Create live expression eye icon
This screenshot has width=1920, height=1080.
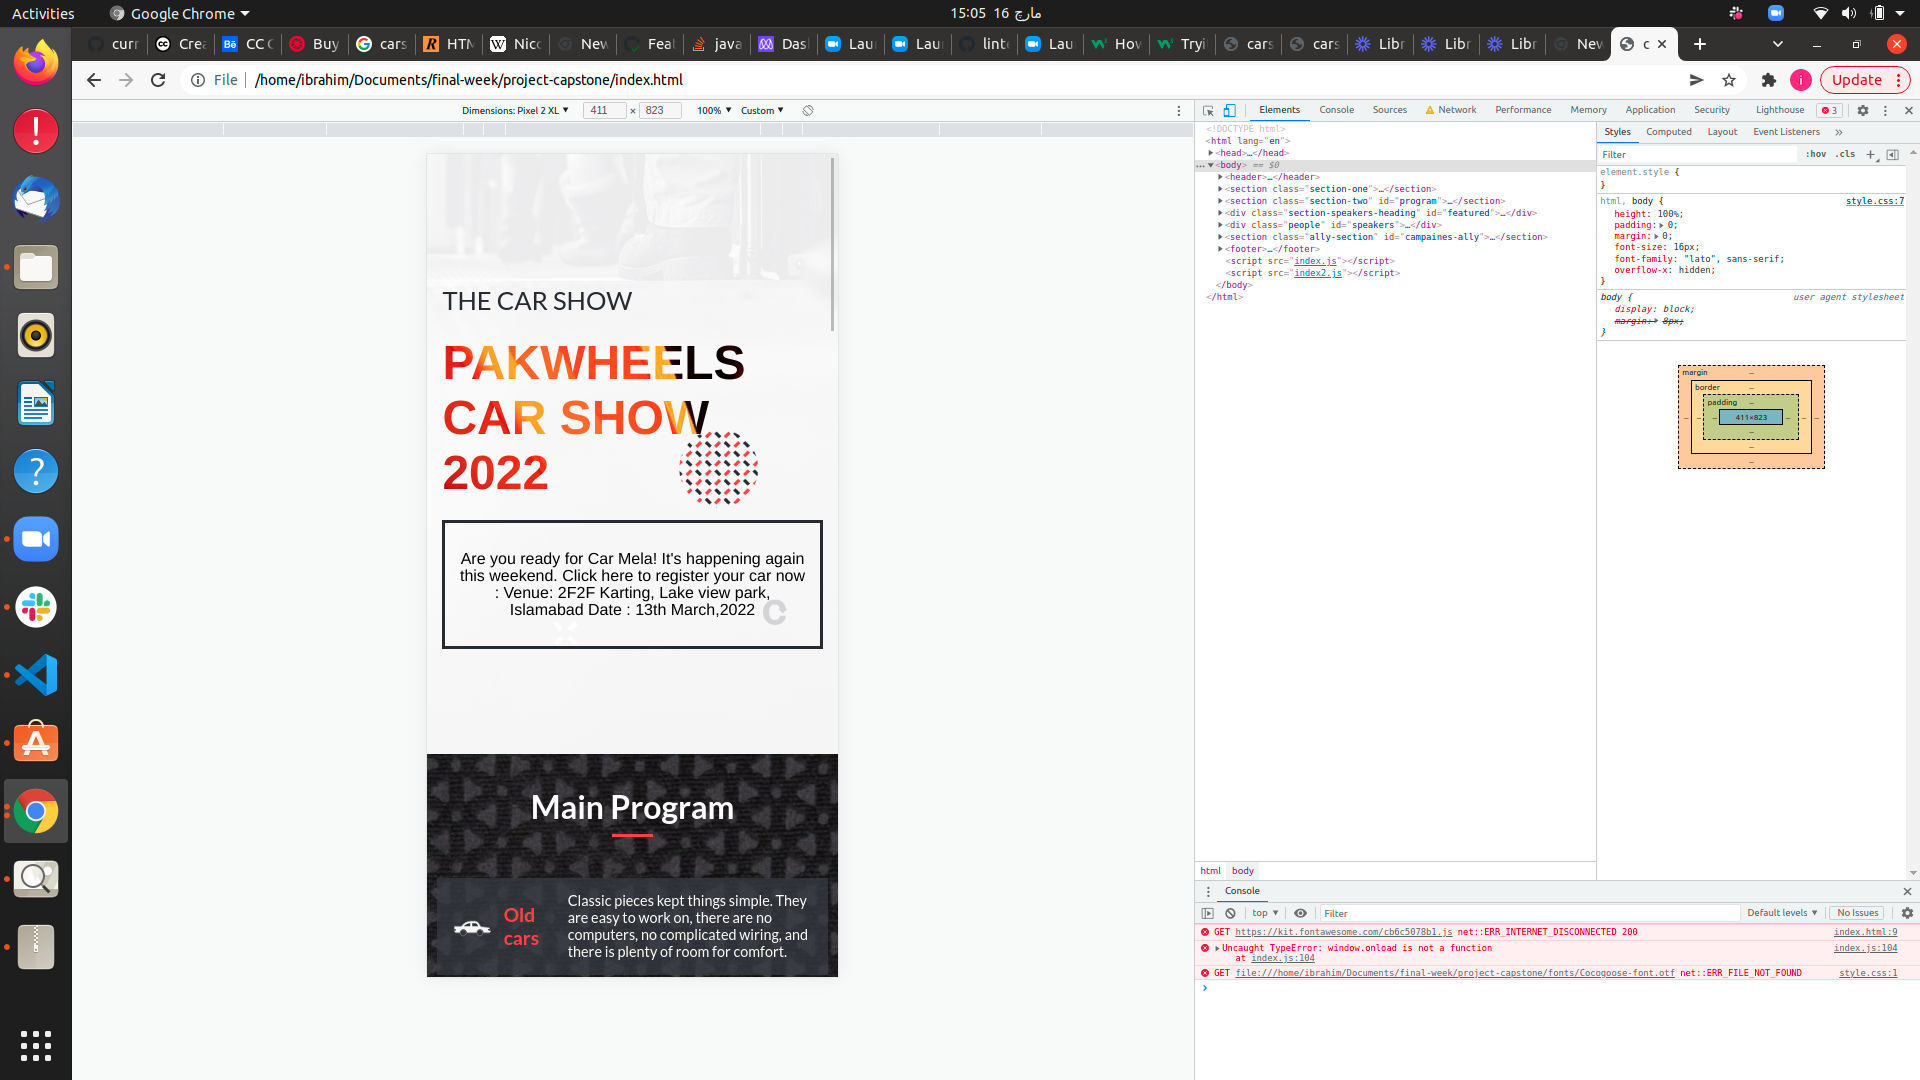click(1300, 913)
